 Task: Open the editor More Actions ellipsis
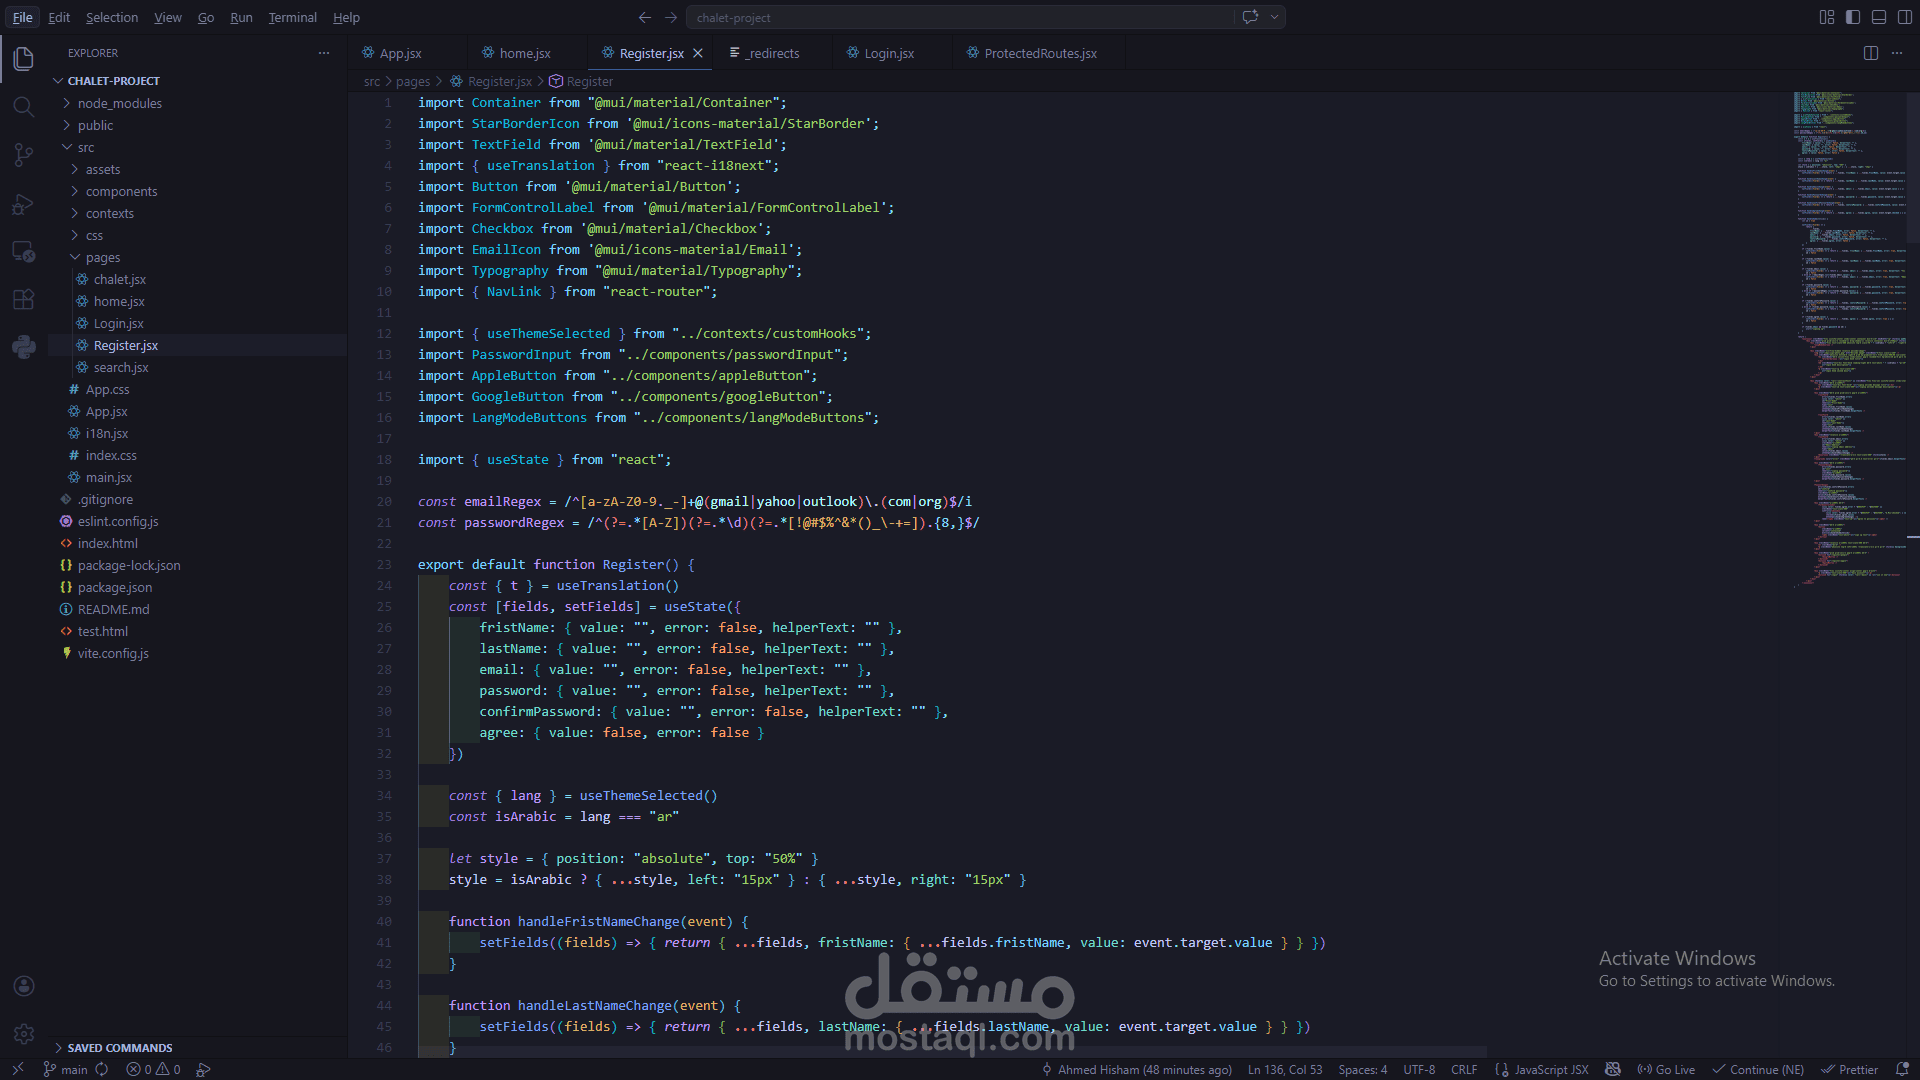[x=1897, y=53]
